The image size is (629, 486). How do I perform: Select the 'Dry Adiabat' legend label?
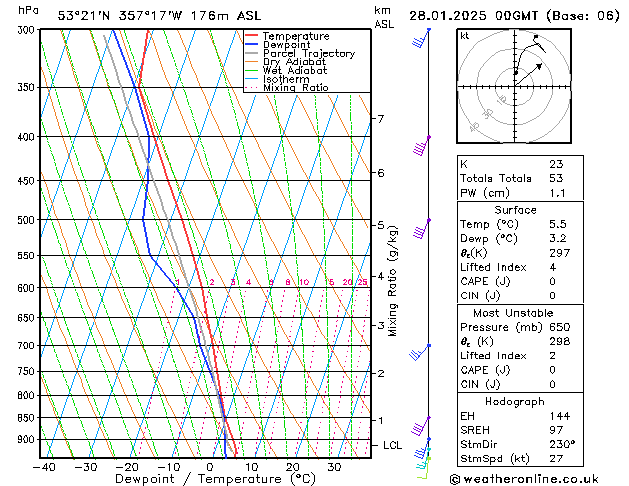[294, 62]
